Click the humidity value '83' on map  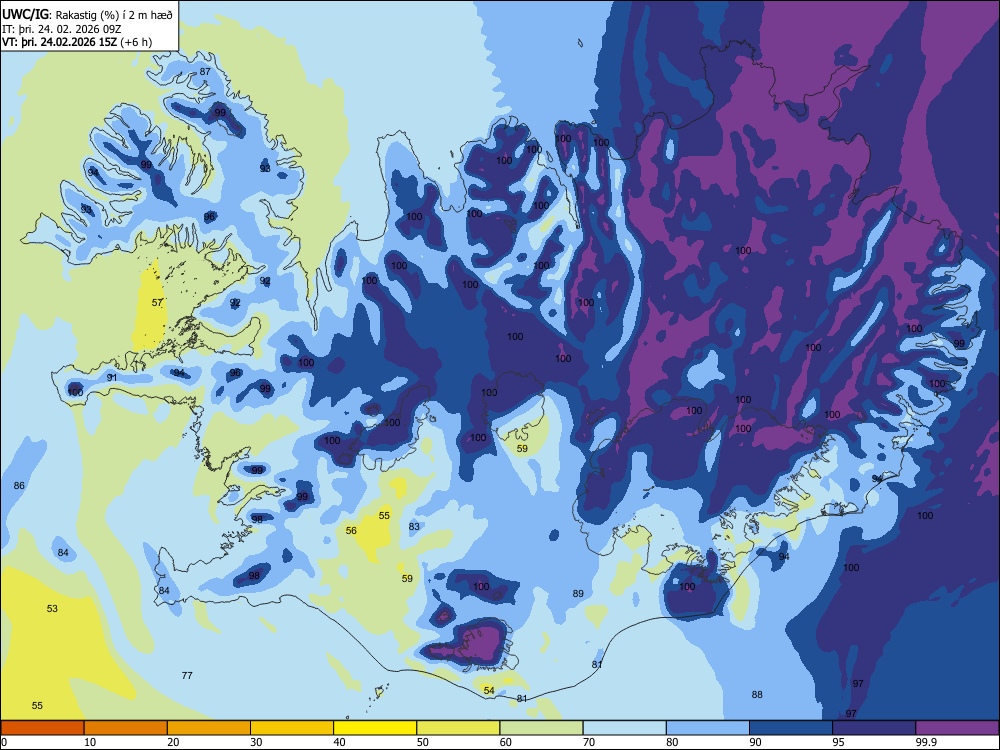414,526
